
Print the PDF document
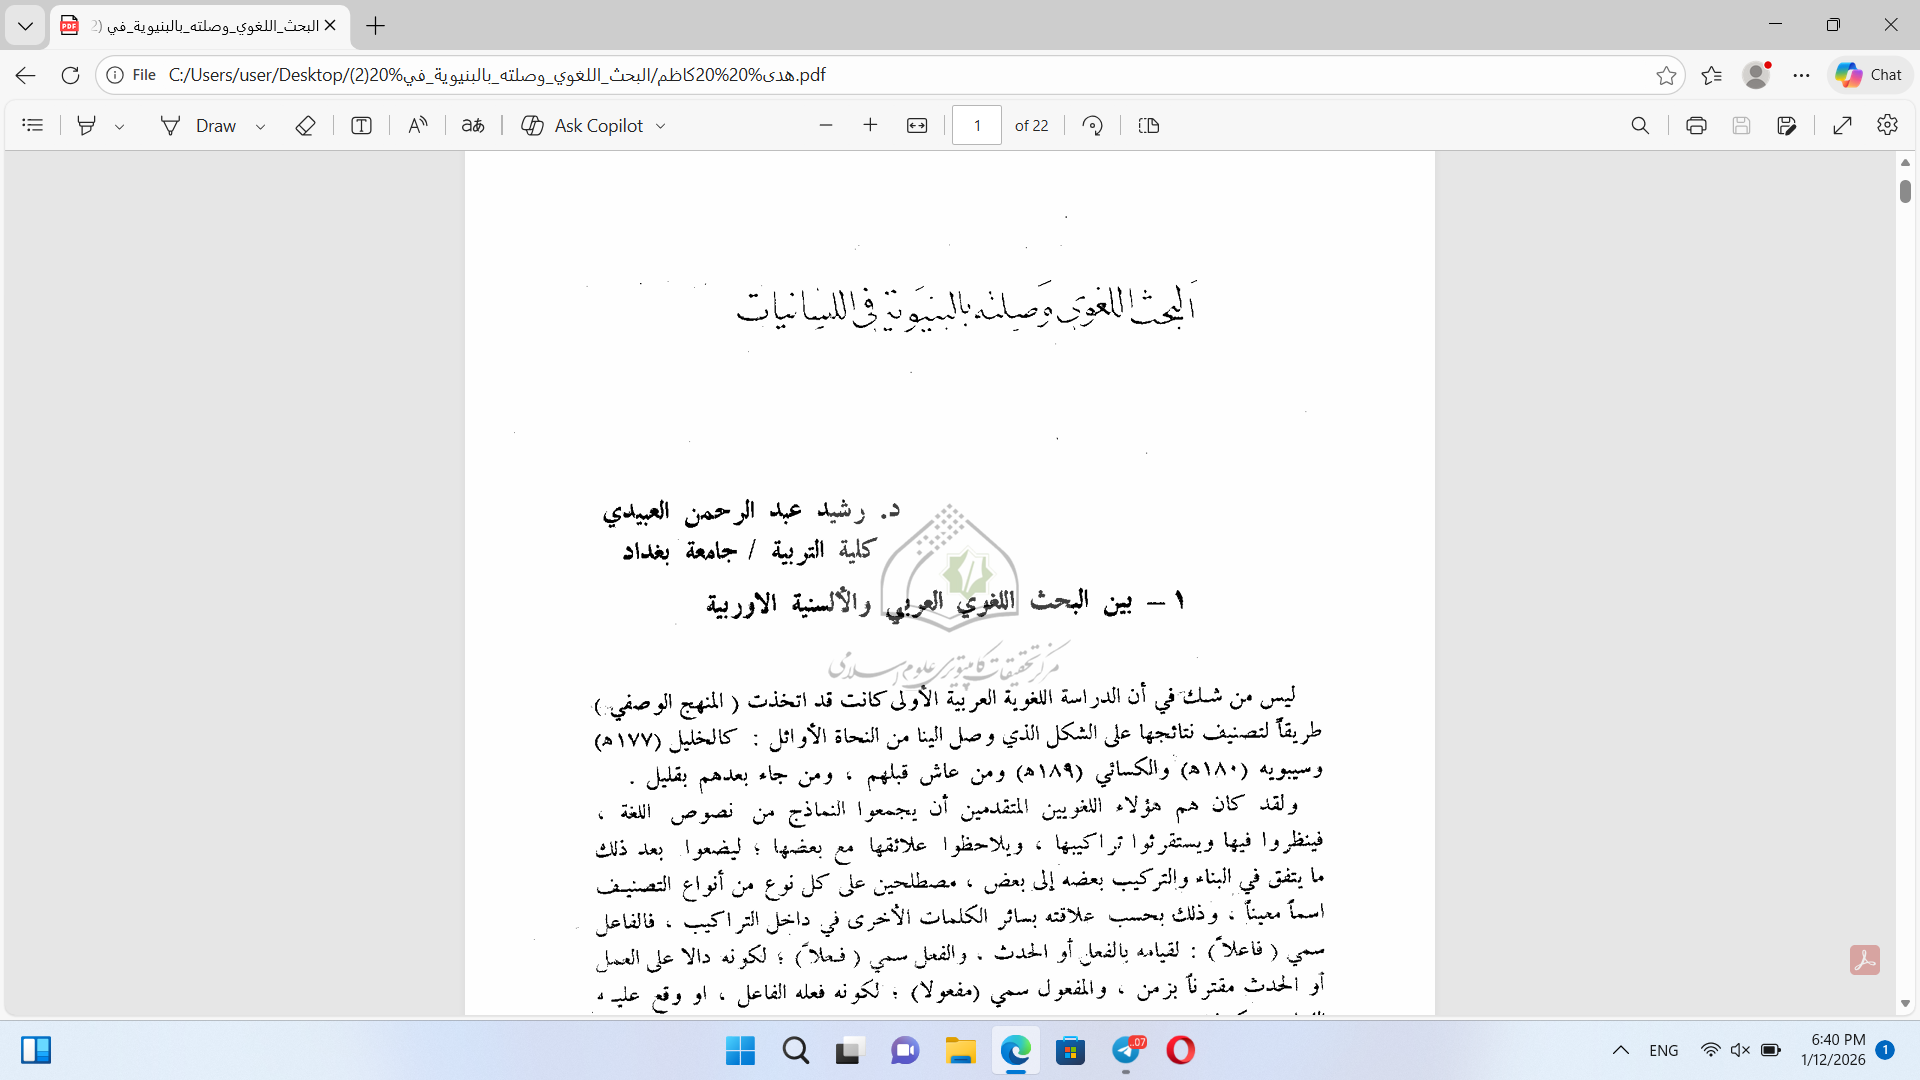click(x=1696, y=125)
